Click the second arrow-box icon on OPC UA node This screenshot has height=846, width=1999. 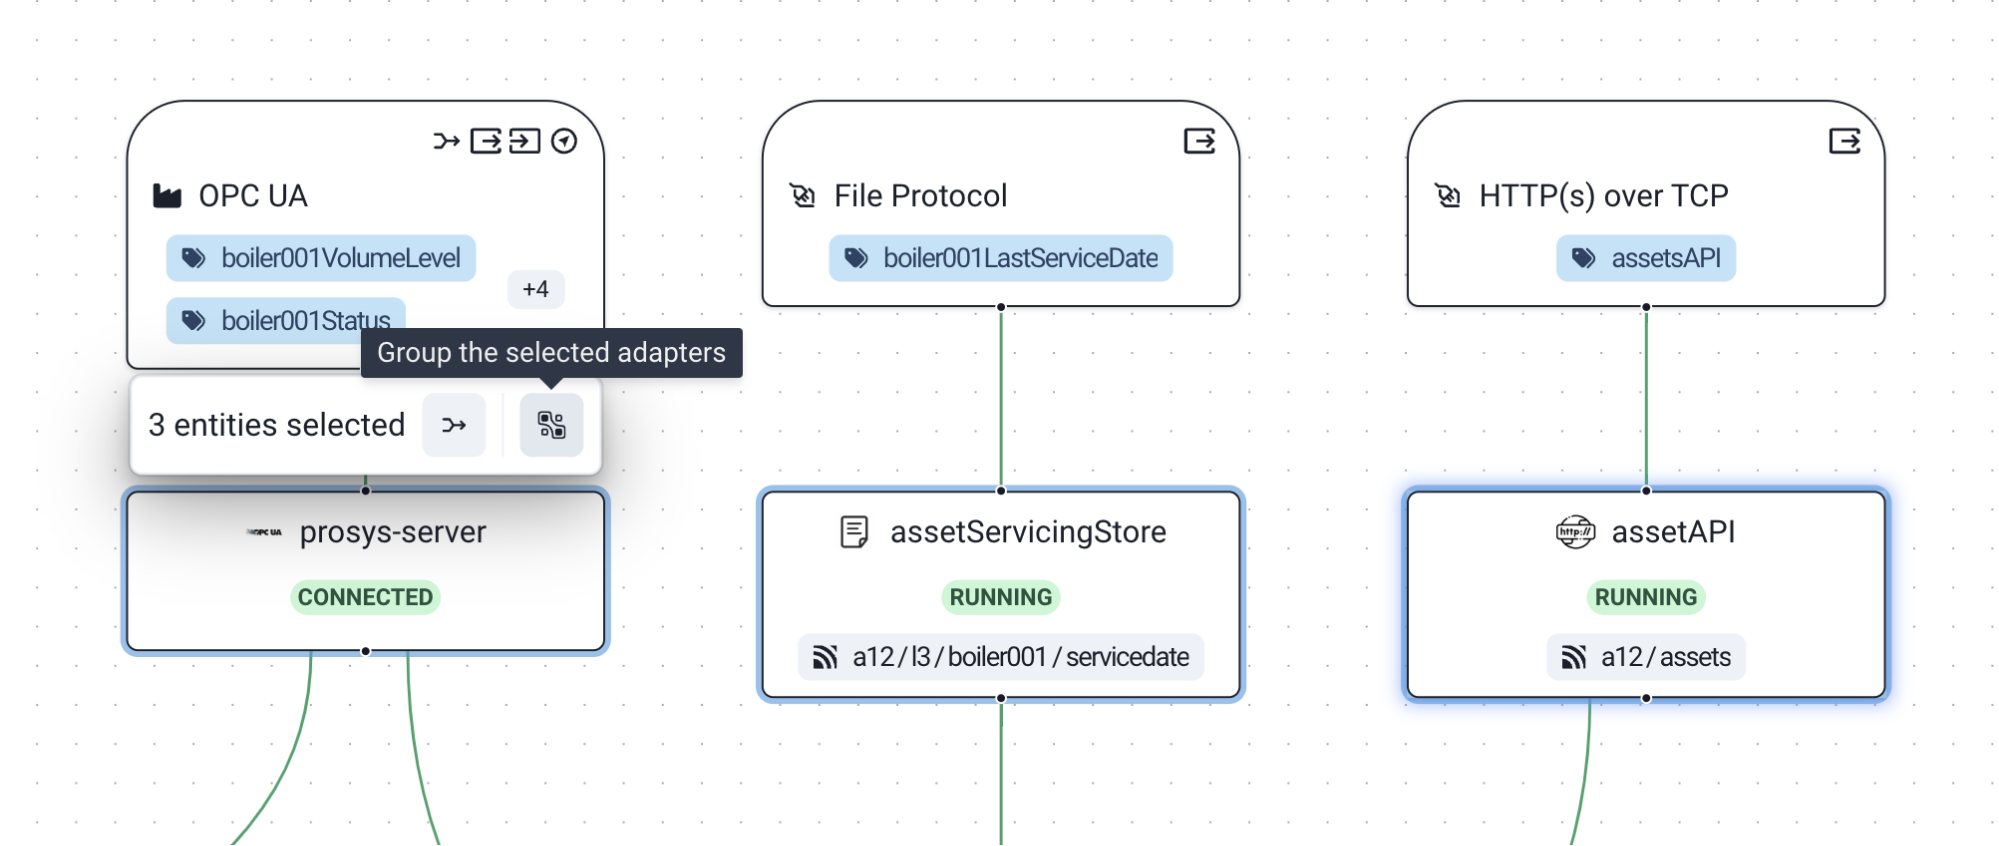click(x=524, y=141)
